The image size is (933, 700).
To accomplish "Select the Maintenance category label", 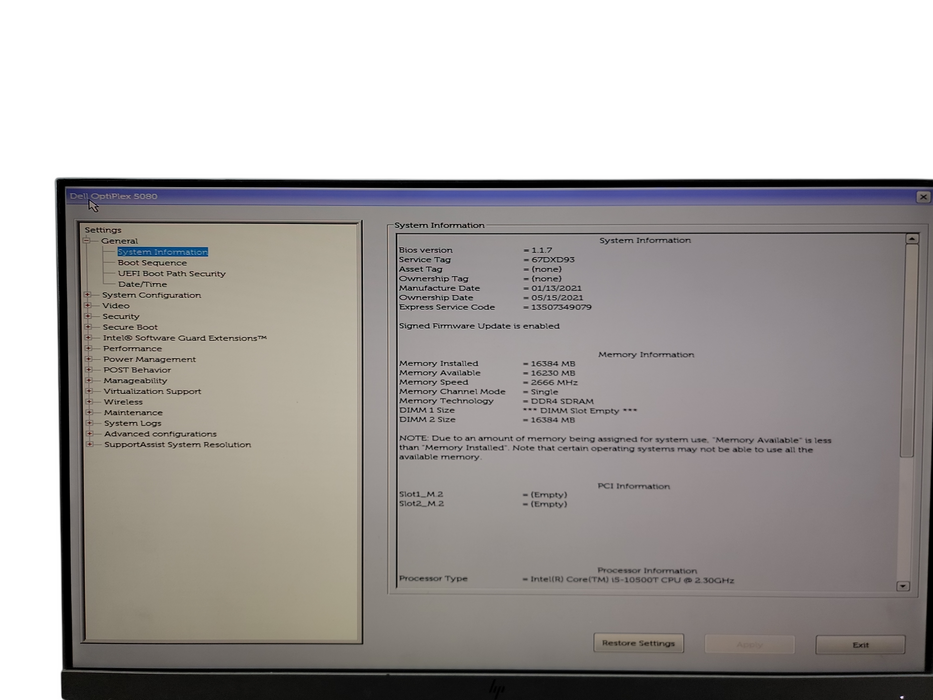I will pyautogui.click(x=133, y=413).
